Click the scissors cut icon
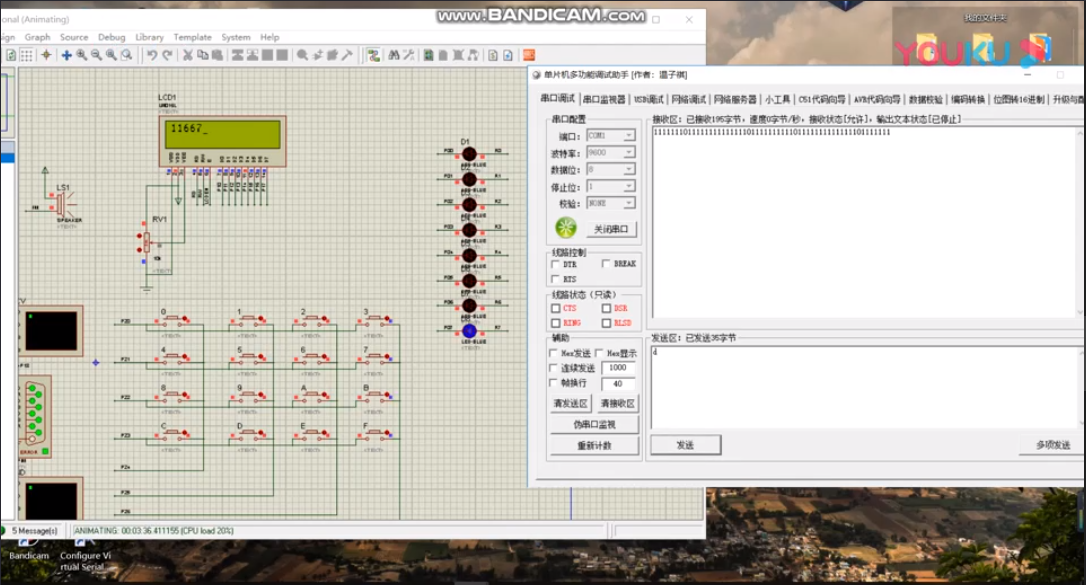1086x585 pixels. click(188, 55)
